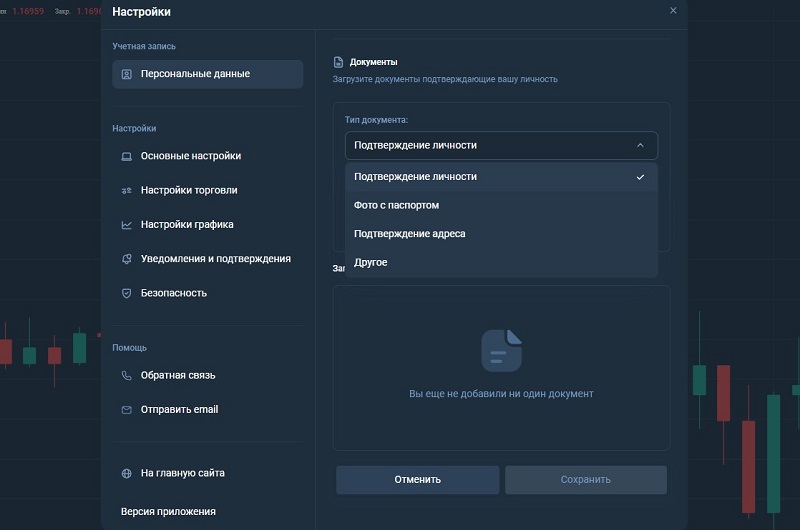Click the Настройки графика chart icon
Screen dimensions: 800x530
click(127, 225)
